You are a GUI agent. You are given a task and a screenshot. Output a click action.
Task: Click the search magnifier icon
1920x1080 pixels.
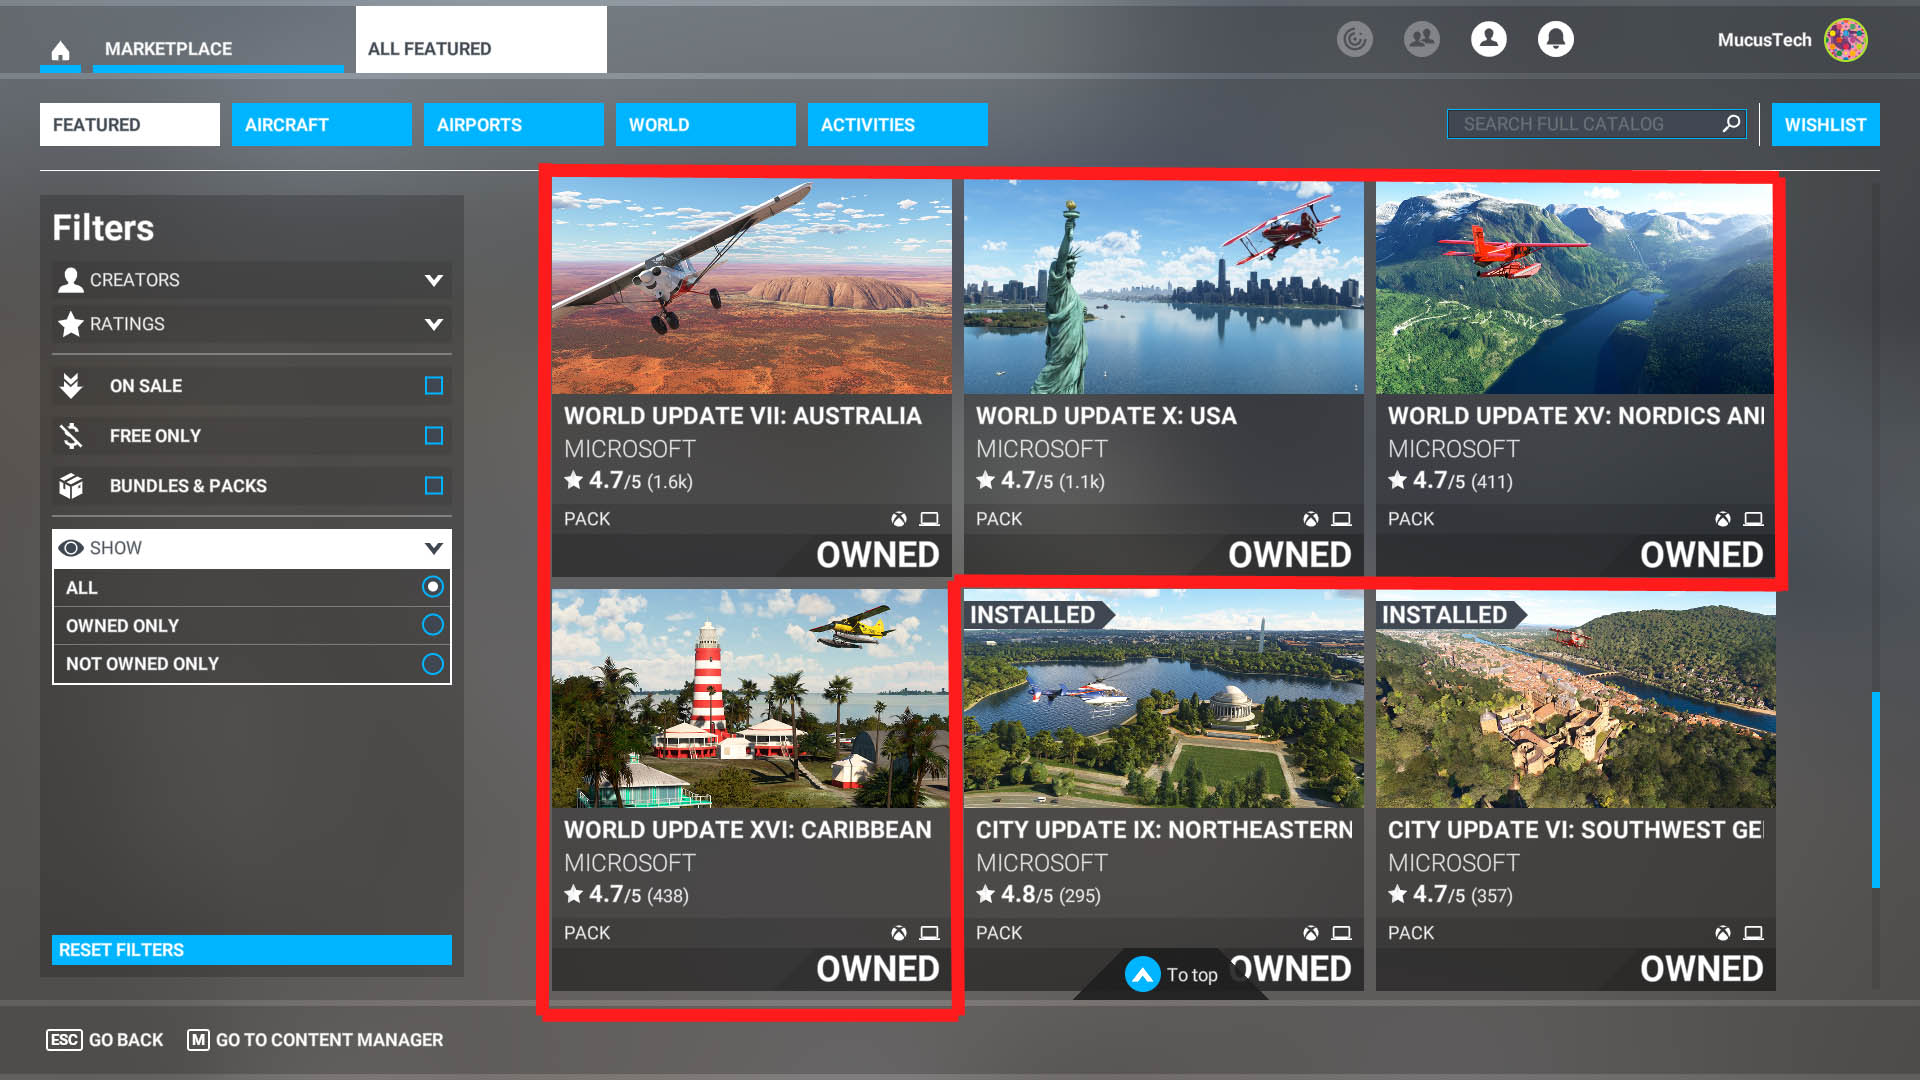[1731, 123]
